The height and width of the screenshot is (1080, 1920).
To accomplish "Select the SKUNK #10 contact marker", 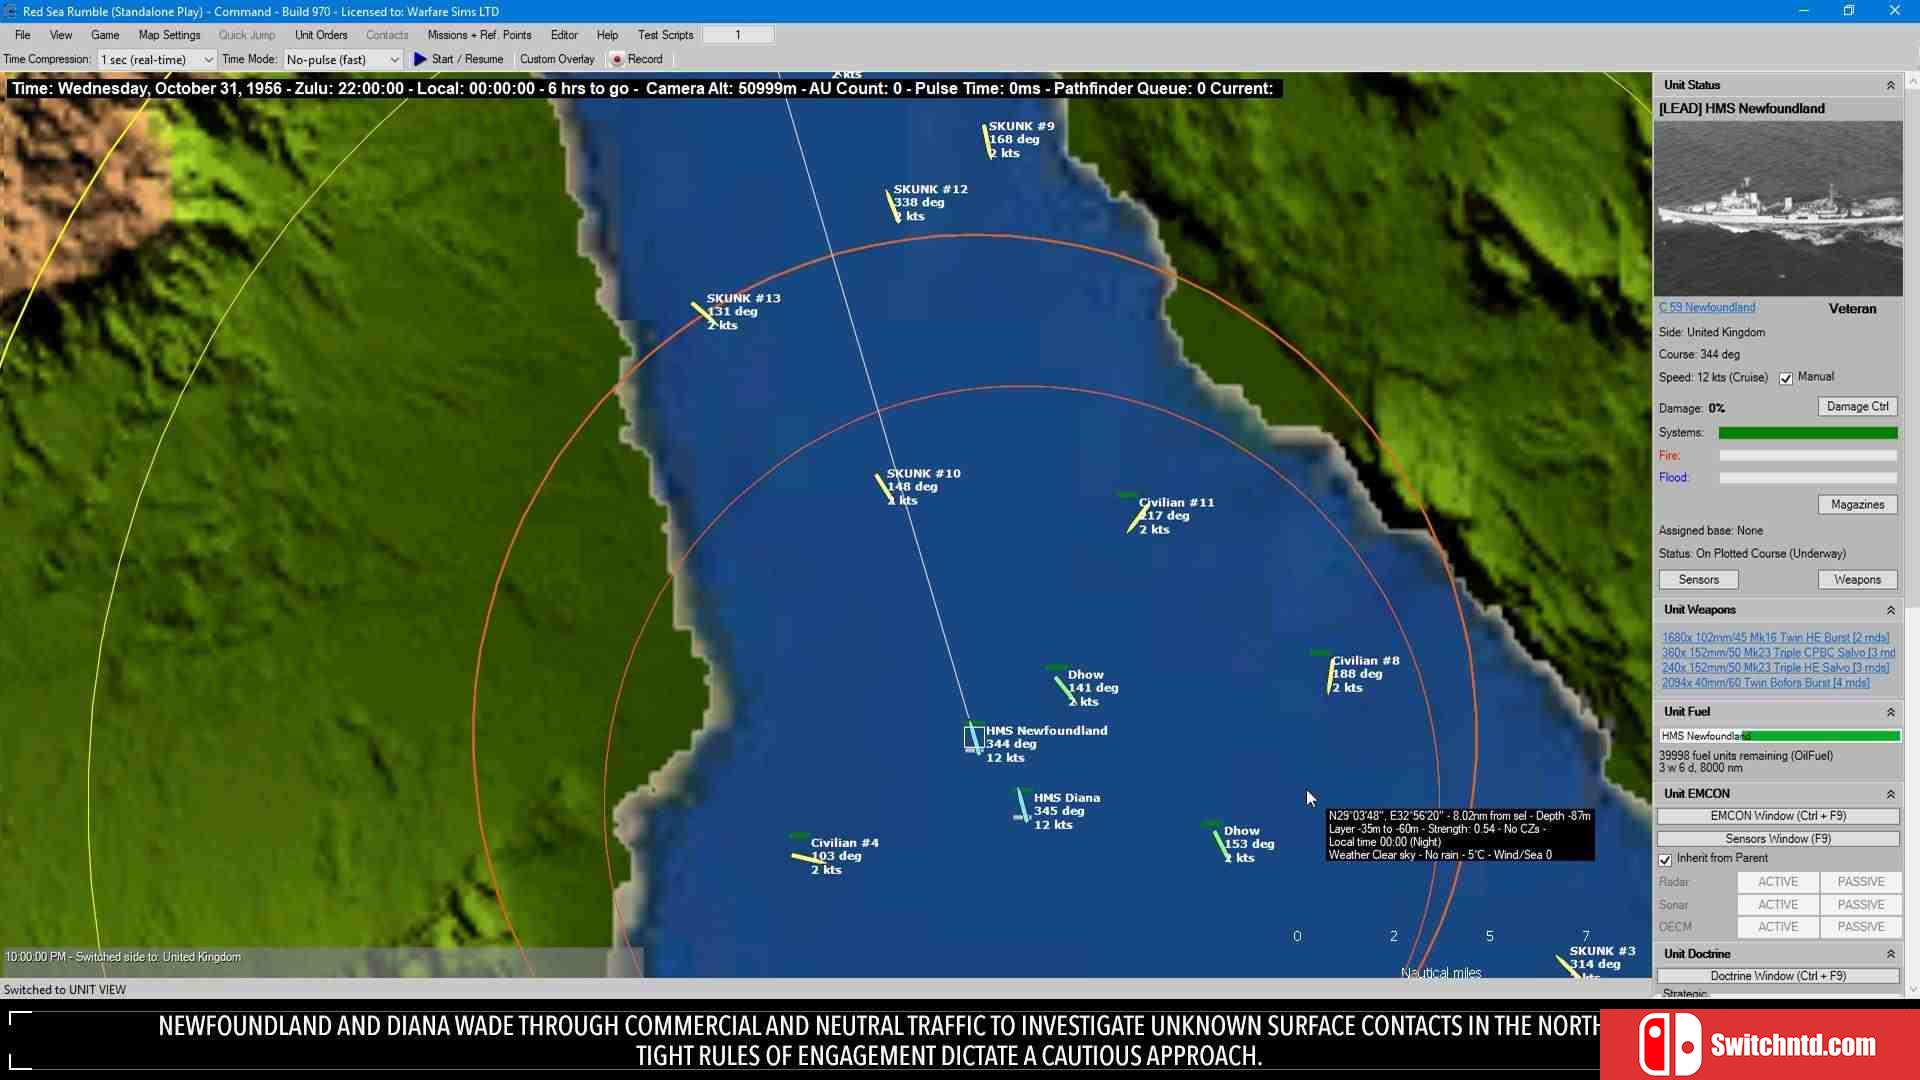I will coord(885,488).
